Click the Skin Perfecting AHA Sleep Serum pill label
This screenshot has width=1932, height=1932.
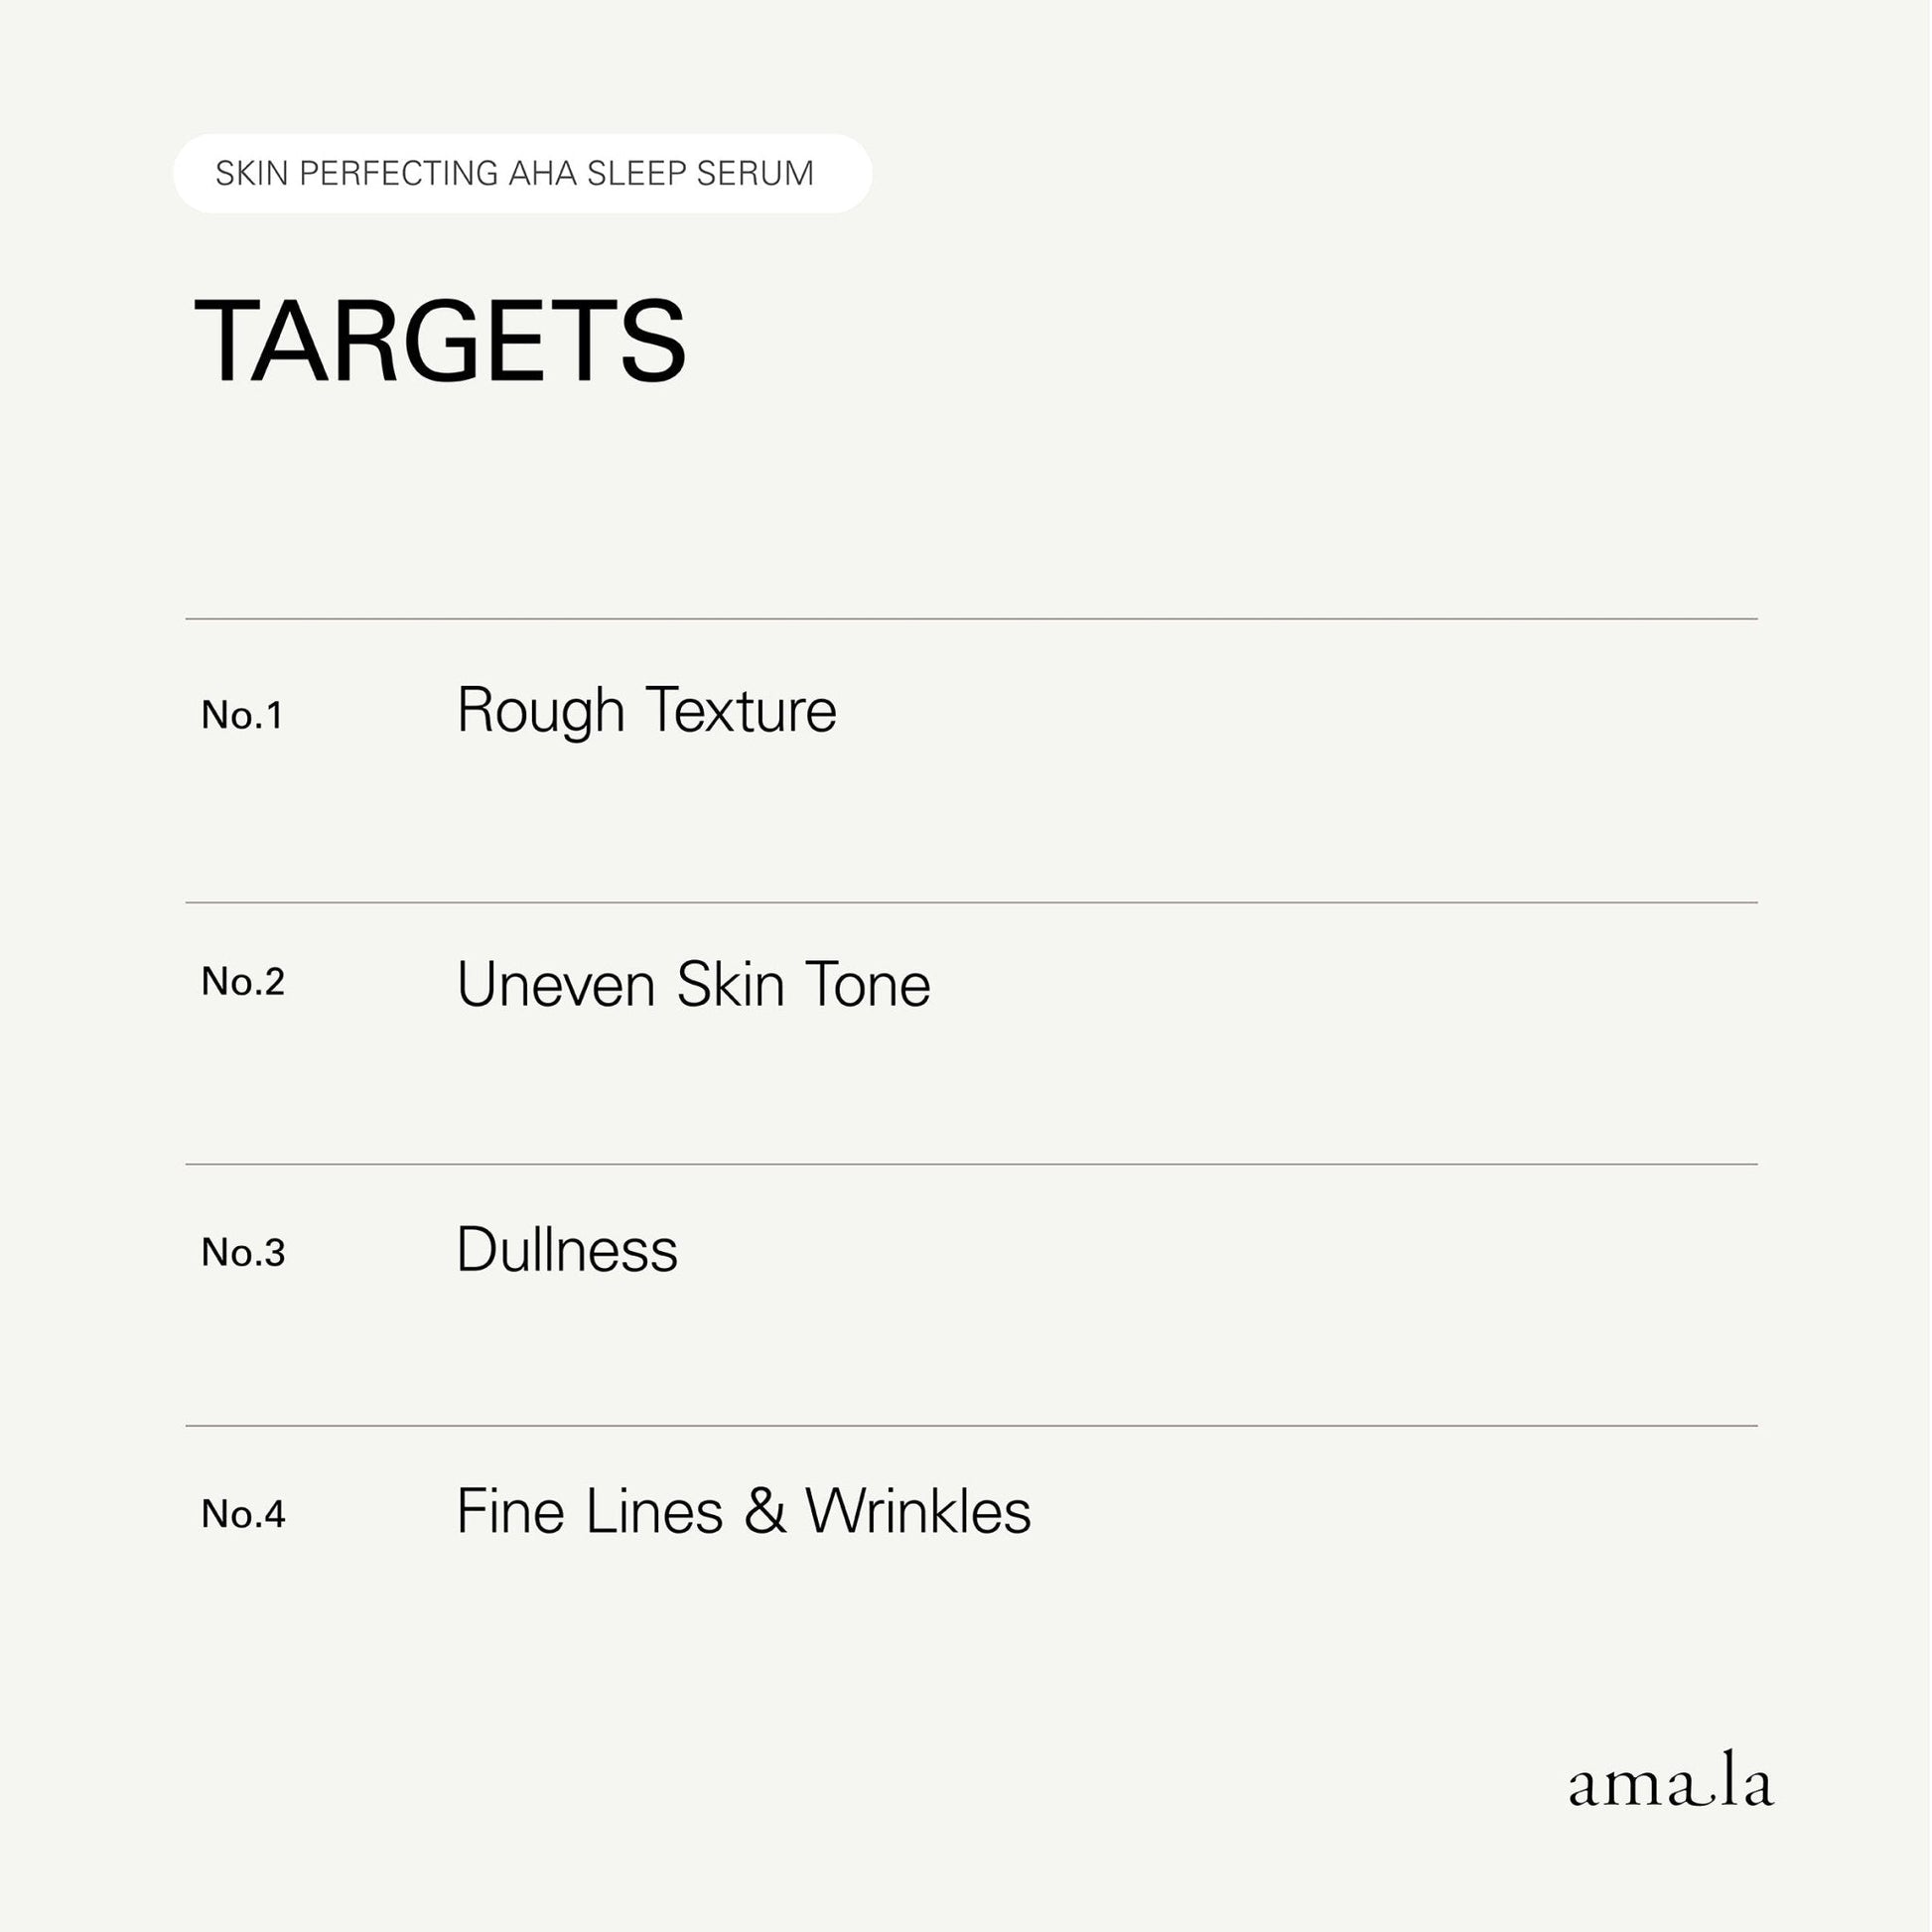click(523, 173)
